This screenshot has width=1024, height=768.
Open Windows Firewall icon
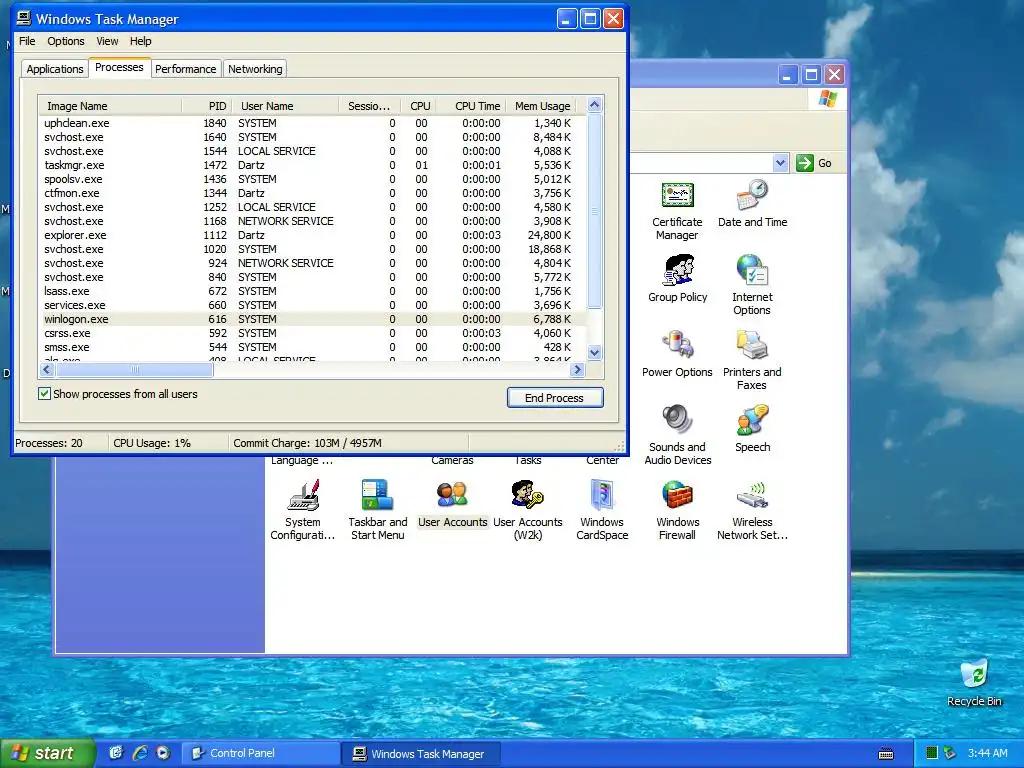[677, 495]
